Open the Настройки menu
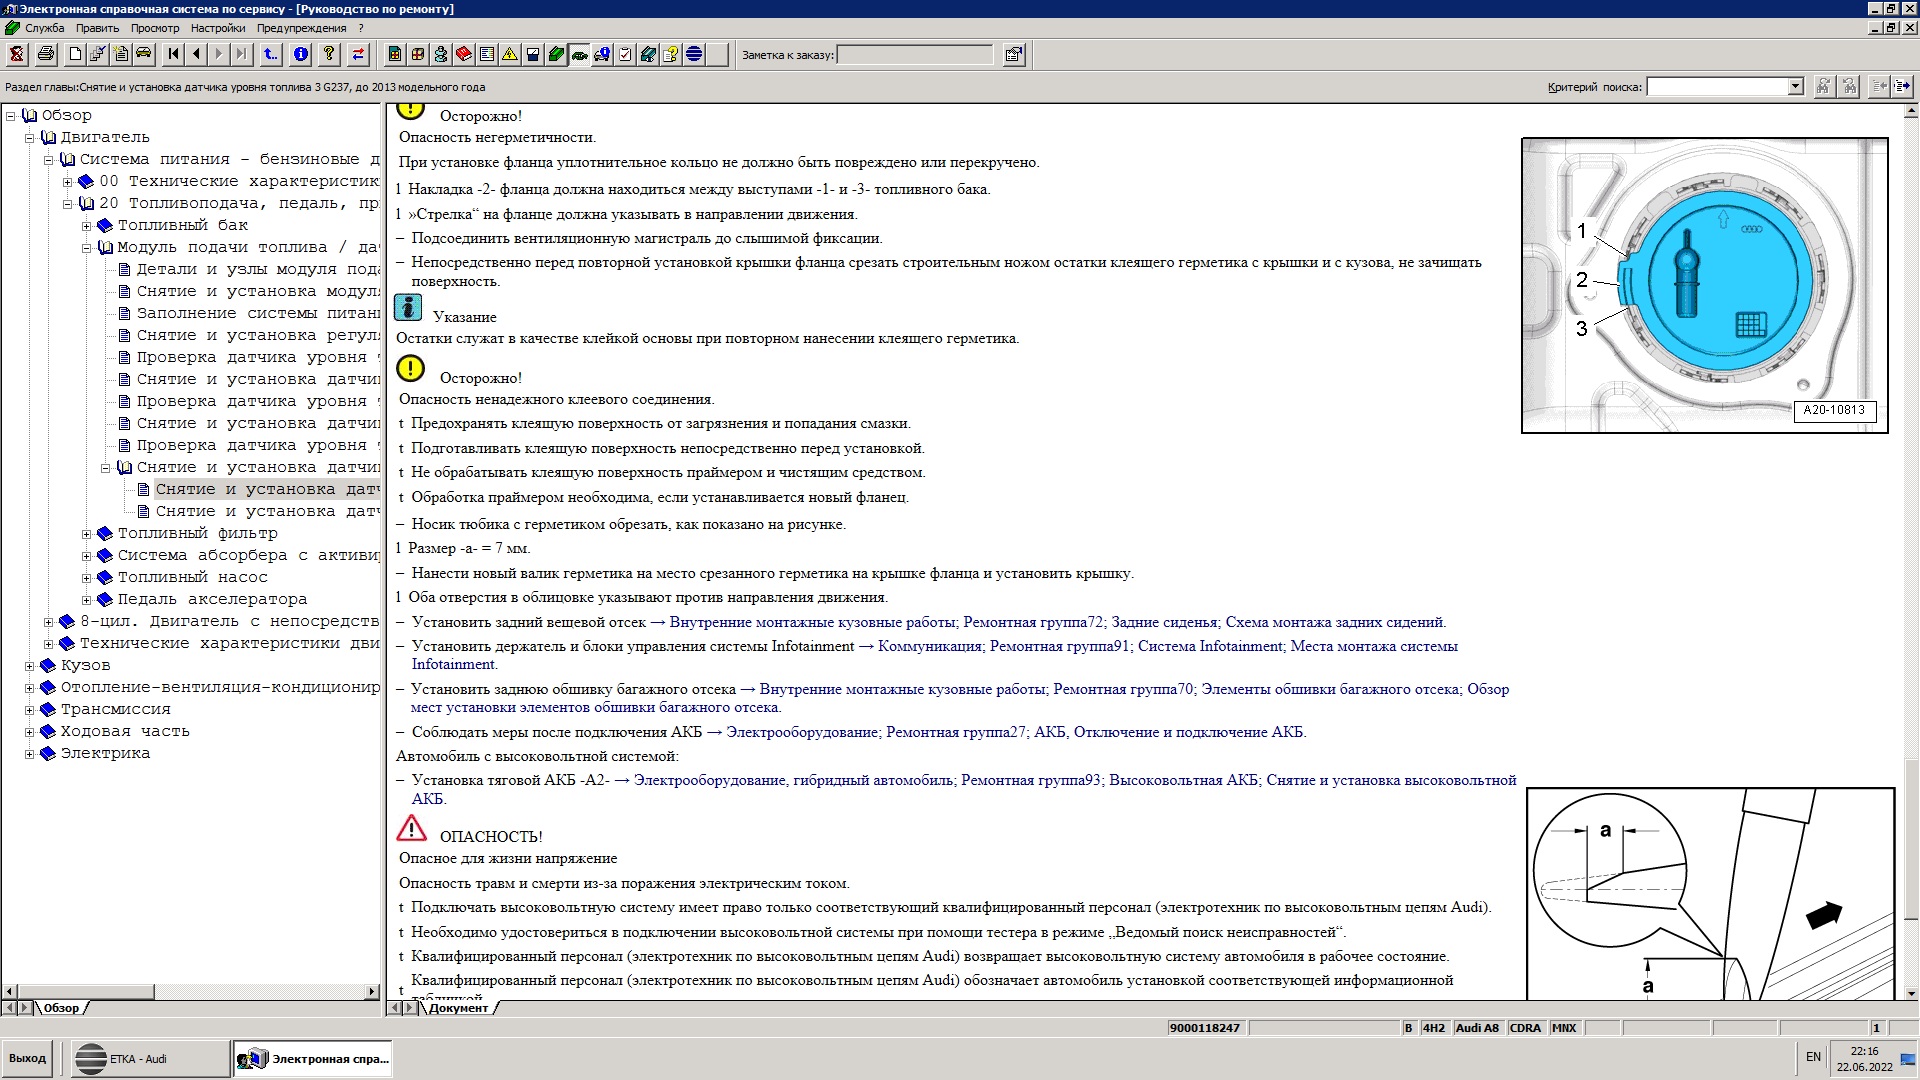 (x=217, y=28)
